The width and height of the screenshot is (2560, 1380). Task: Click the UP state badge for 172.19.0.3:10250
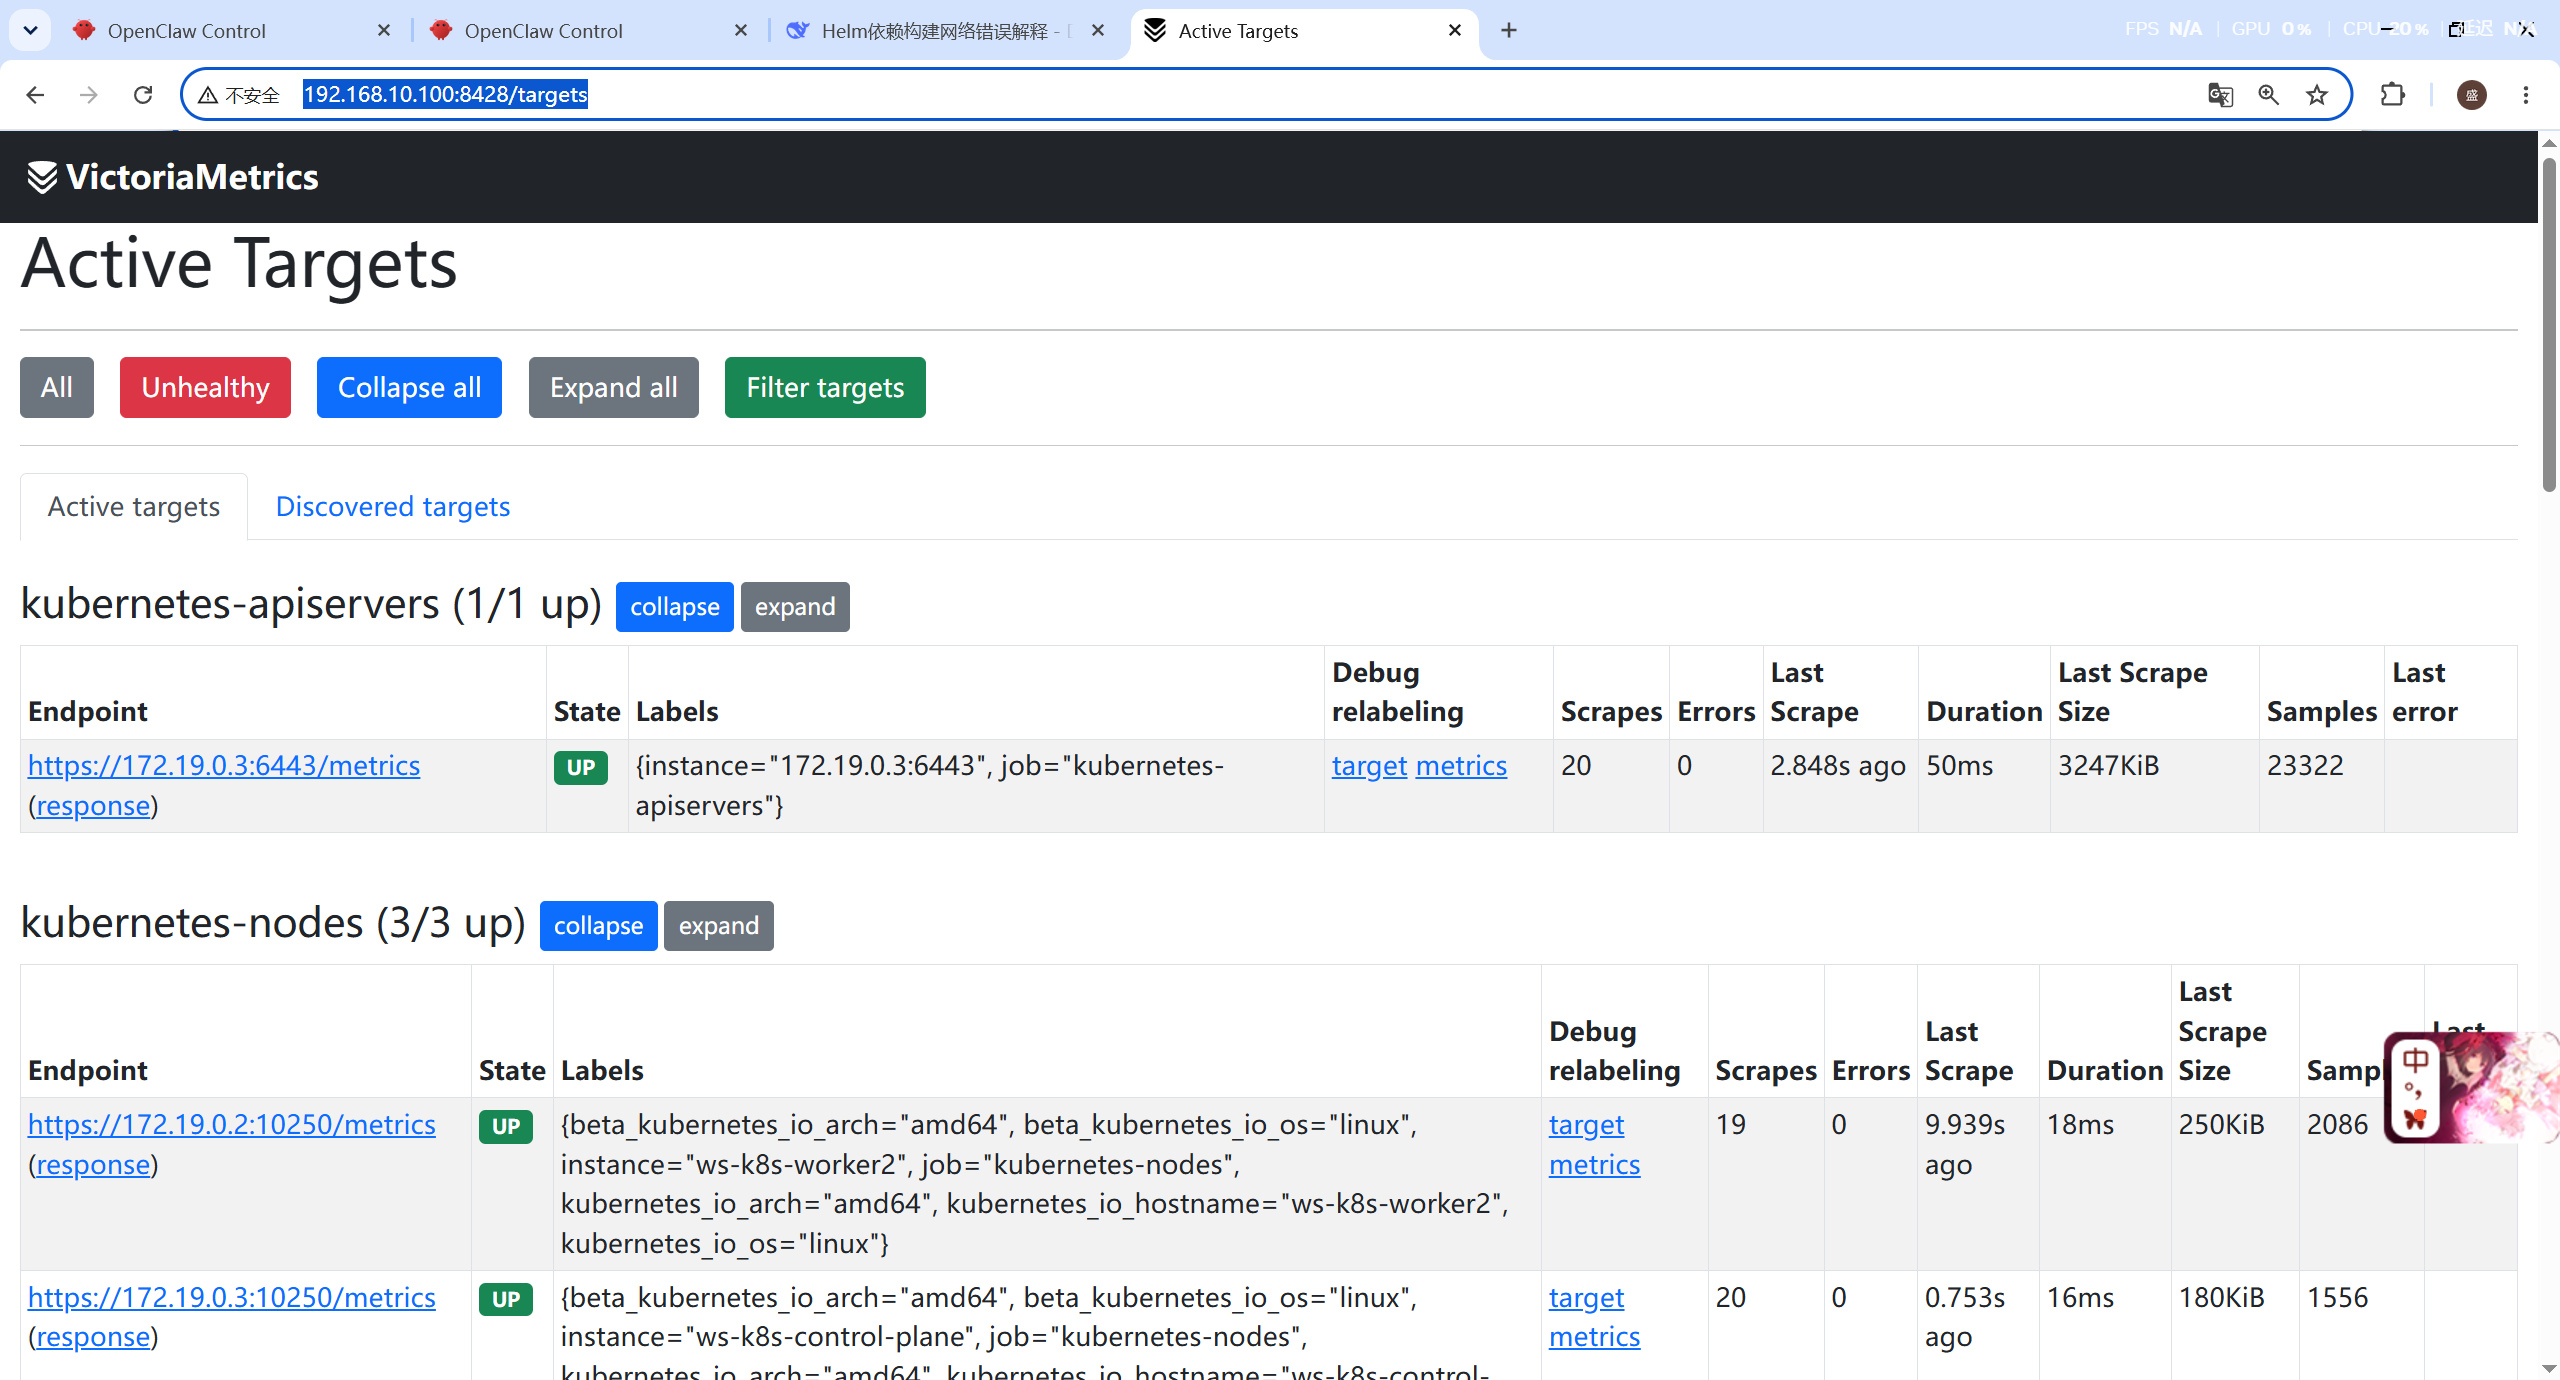pos(506,1300)
